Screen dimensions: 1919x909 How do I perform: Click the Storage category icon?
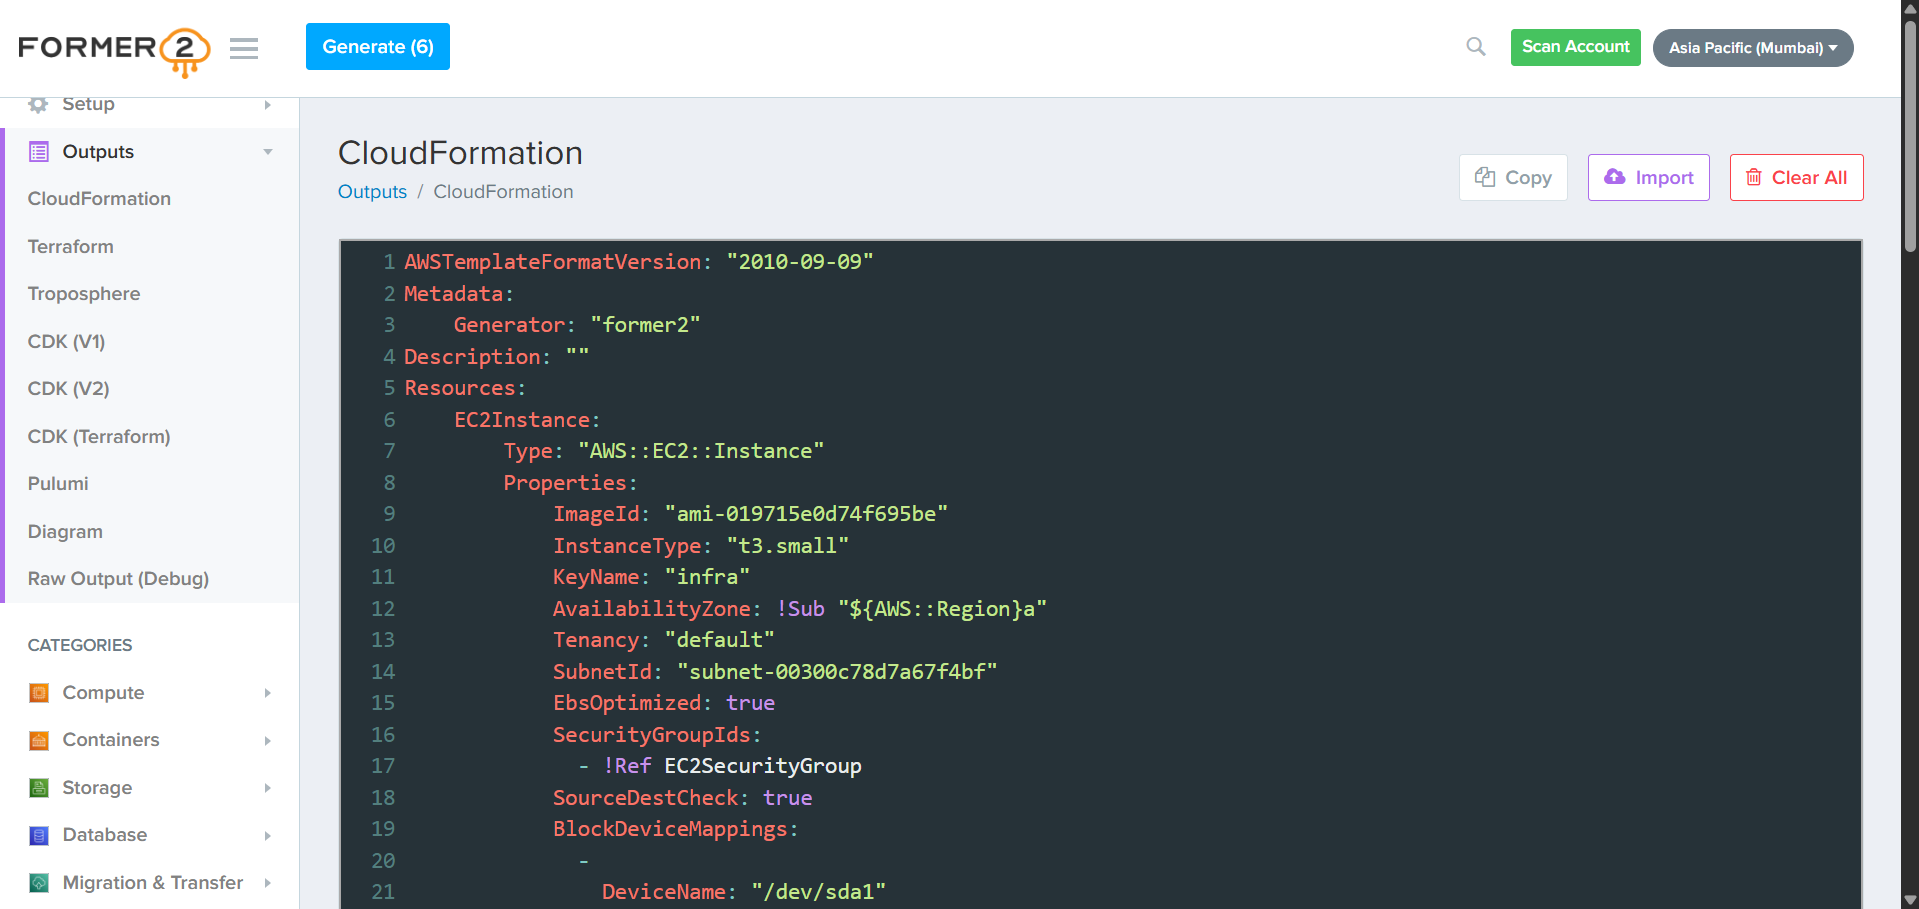pos(38,787)
